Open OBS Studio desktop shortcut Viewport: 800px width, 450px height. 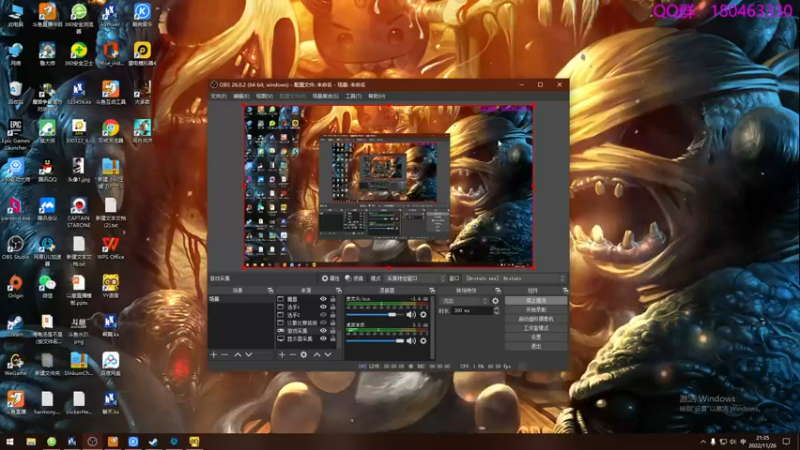point(15,247)
